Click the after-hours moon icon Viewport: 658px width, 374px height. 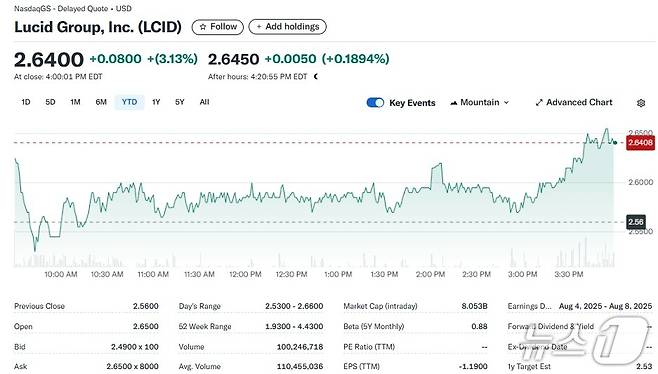(316, 76)
